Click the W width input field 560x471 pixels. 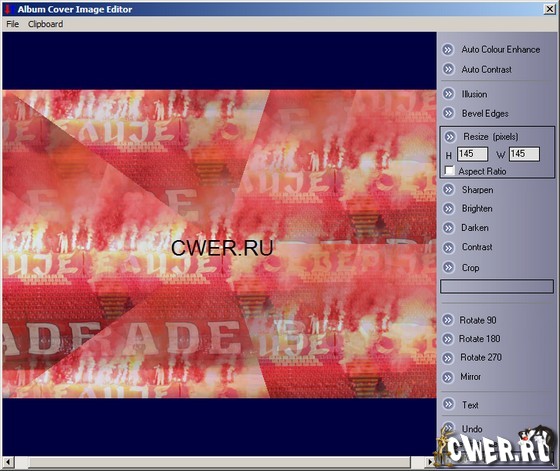click(x=524, y=154)
